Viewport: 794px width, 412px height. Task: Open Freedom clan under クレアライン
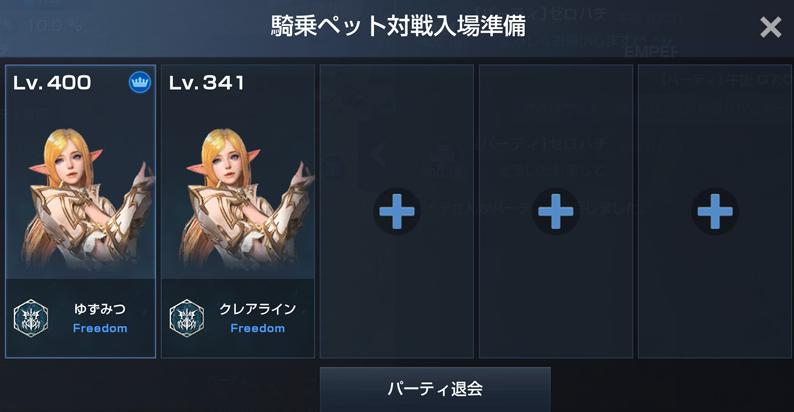(x=258, y=328)
